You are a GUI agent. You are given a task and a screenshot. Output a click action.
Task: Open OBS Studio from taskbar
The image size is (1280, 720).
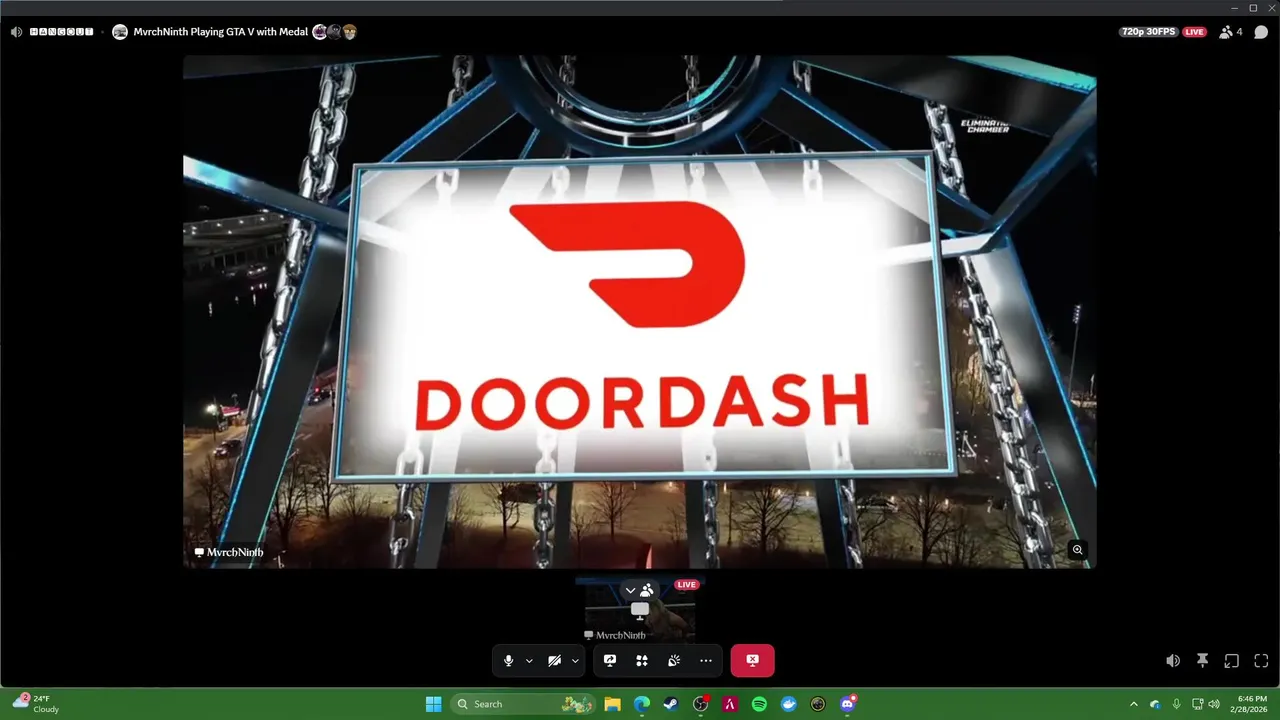coord(701,704)
